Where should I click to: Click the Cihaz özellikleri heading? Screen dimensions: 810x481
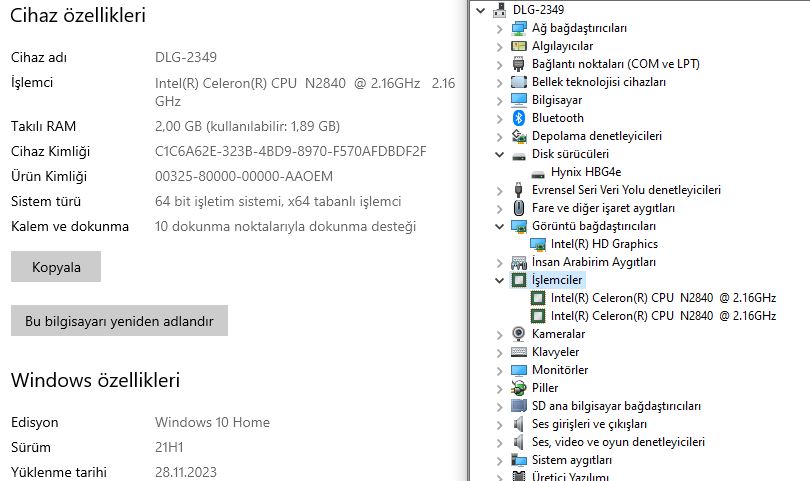(78, 15)
